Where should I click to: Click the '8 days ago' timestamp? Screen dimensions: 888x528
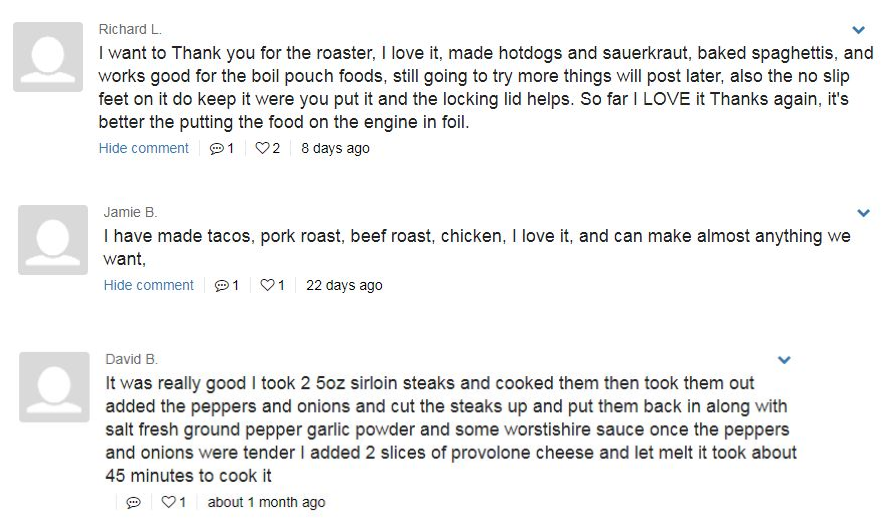tap(335, 148)
